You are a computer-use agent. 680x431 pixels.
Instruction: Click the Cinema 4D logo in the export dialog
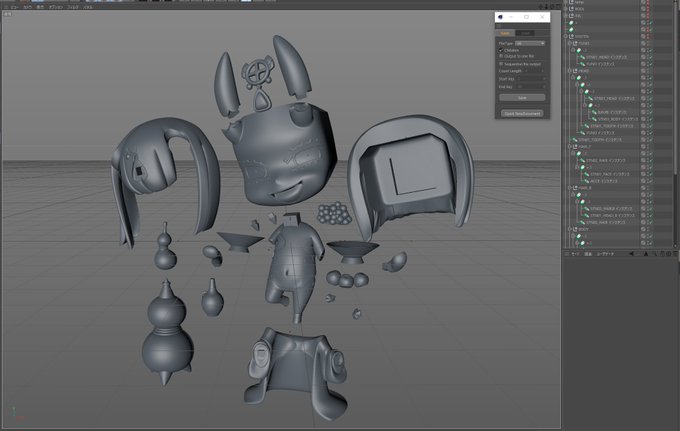(x=500, y=17)
